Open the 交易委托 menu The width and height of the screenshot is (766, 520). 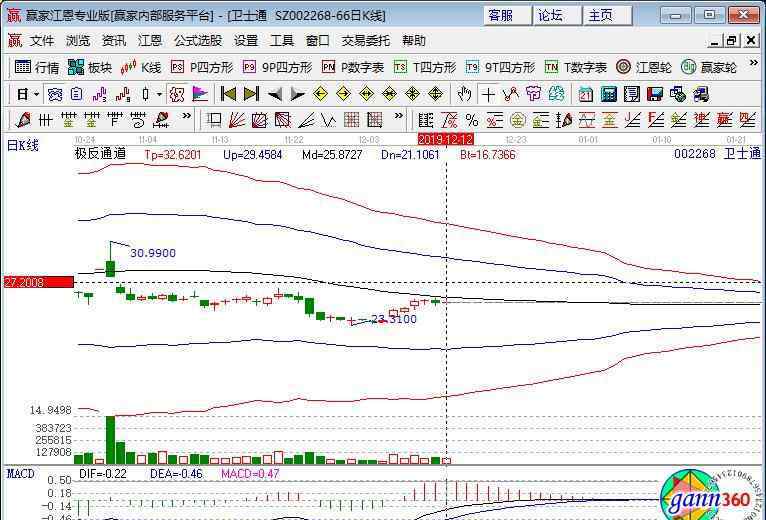pos(366,41)
